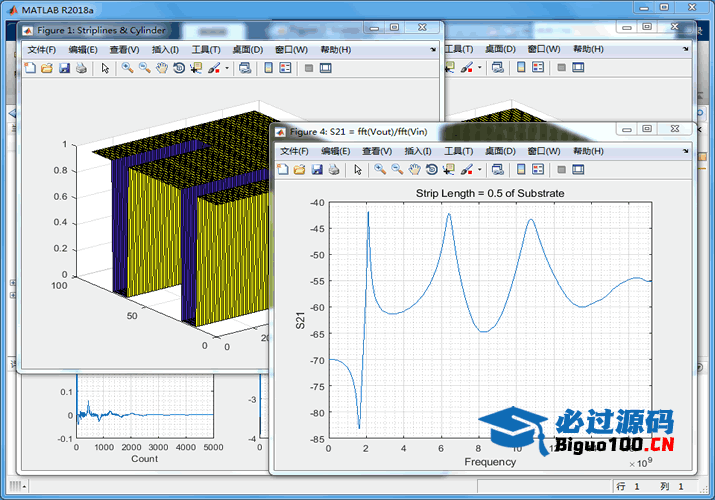Select Zoom In tool in Figure 1

(128, 68)
